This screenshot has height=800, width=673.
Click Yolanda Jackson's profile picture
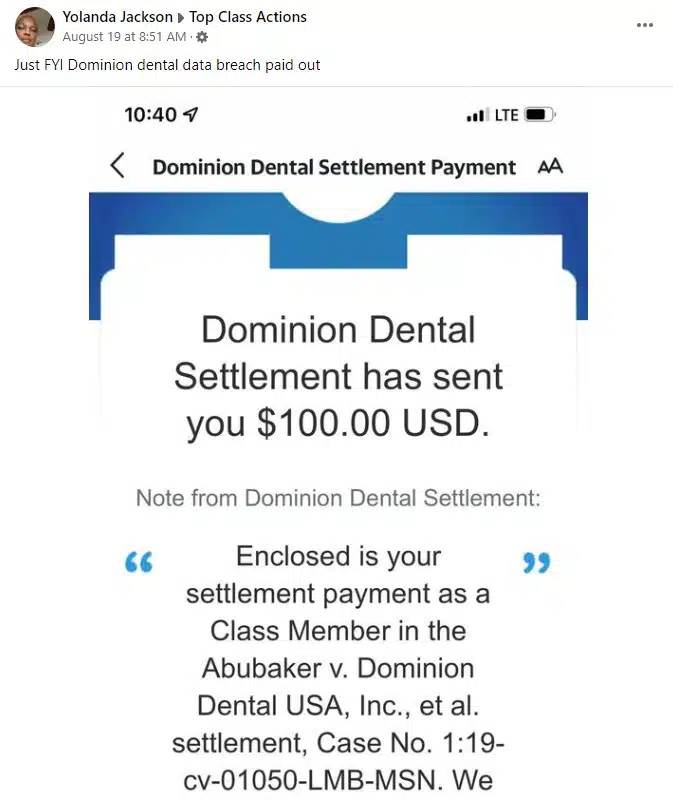[35, 27]
